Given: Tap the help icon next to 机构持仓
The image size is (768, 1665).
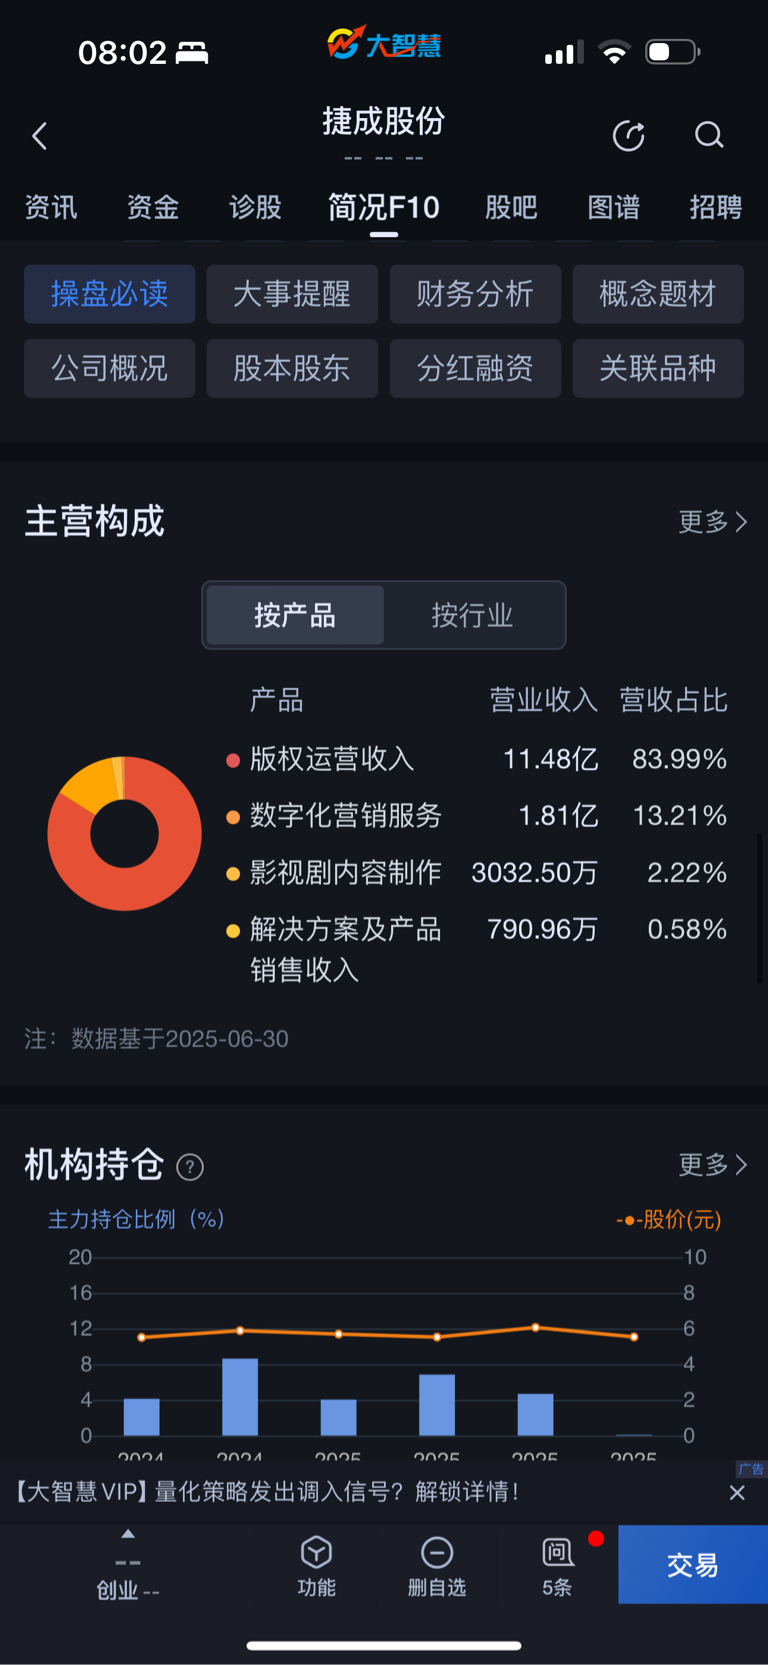Looking at the screenshot, I should tap(190, 1167).
